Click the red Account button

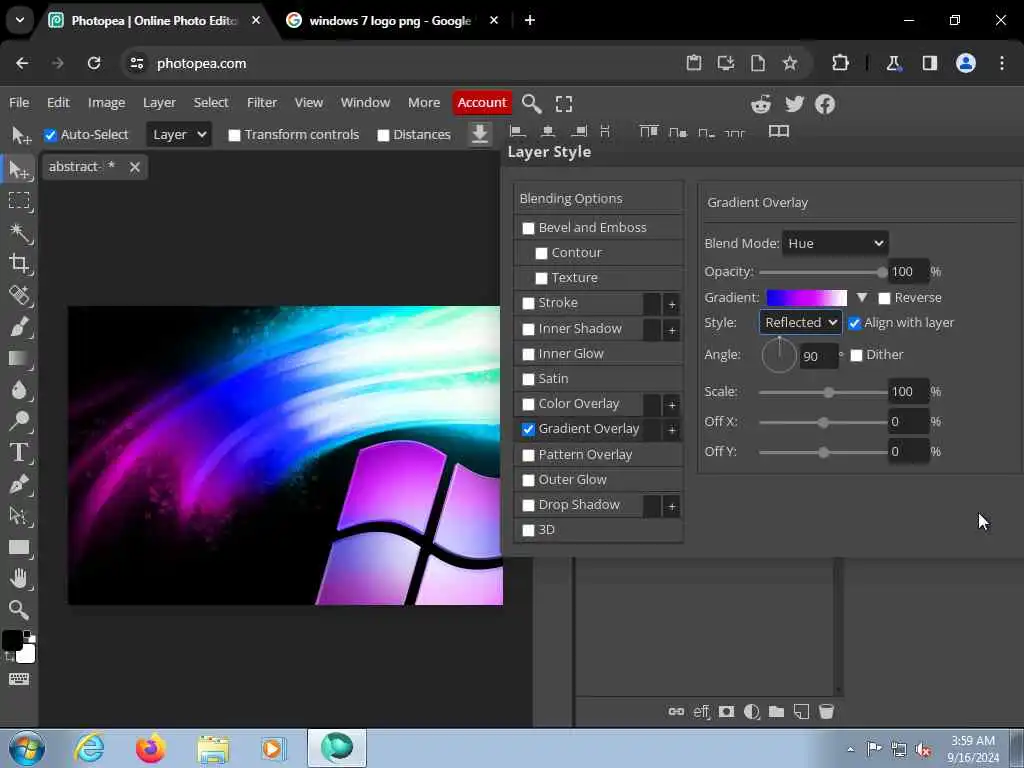(482, 103)
